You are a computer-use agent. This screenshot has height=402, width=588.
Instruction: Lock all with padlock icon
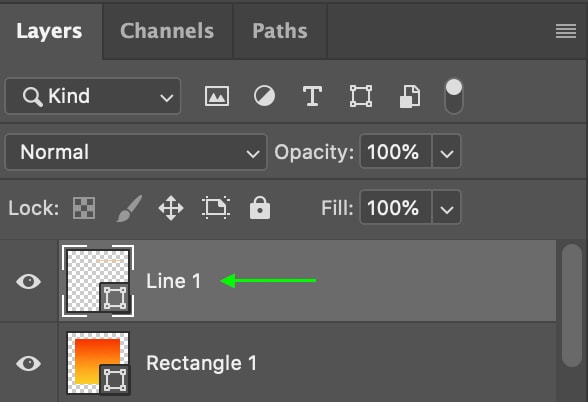[260, 207]
